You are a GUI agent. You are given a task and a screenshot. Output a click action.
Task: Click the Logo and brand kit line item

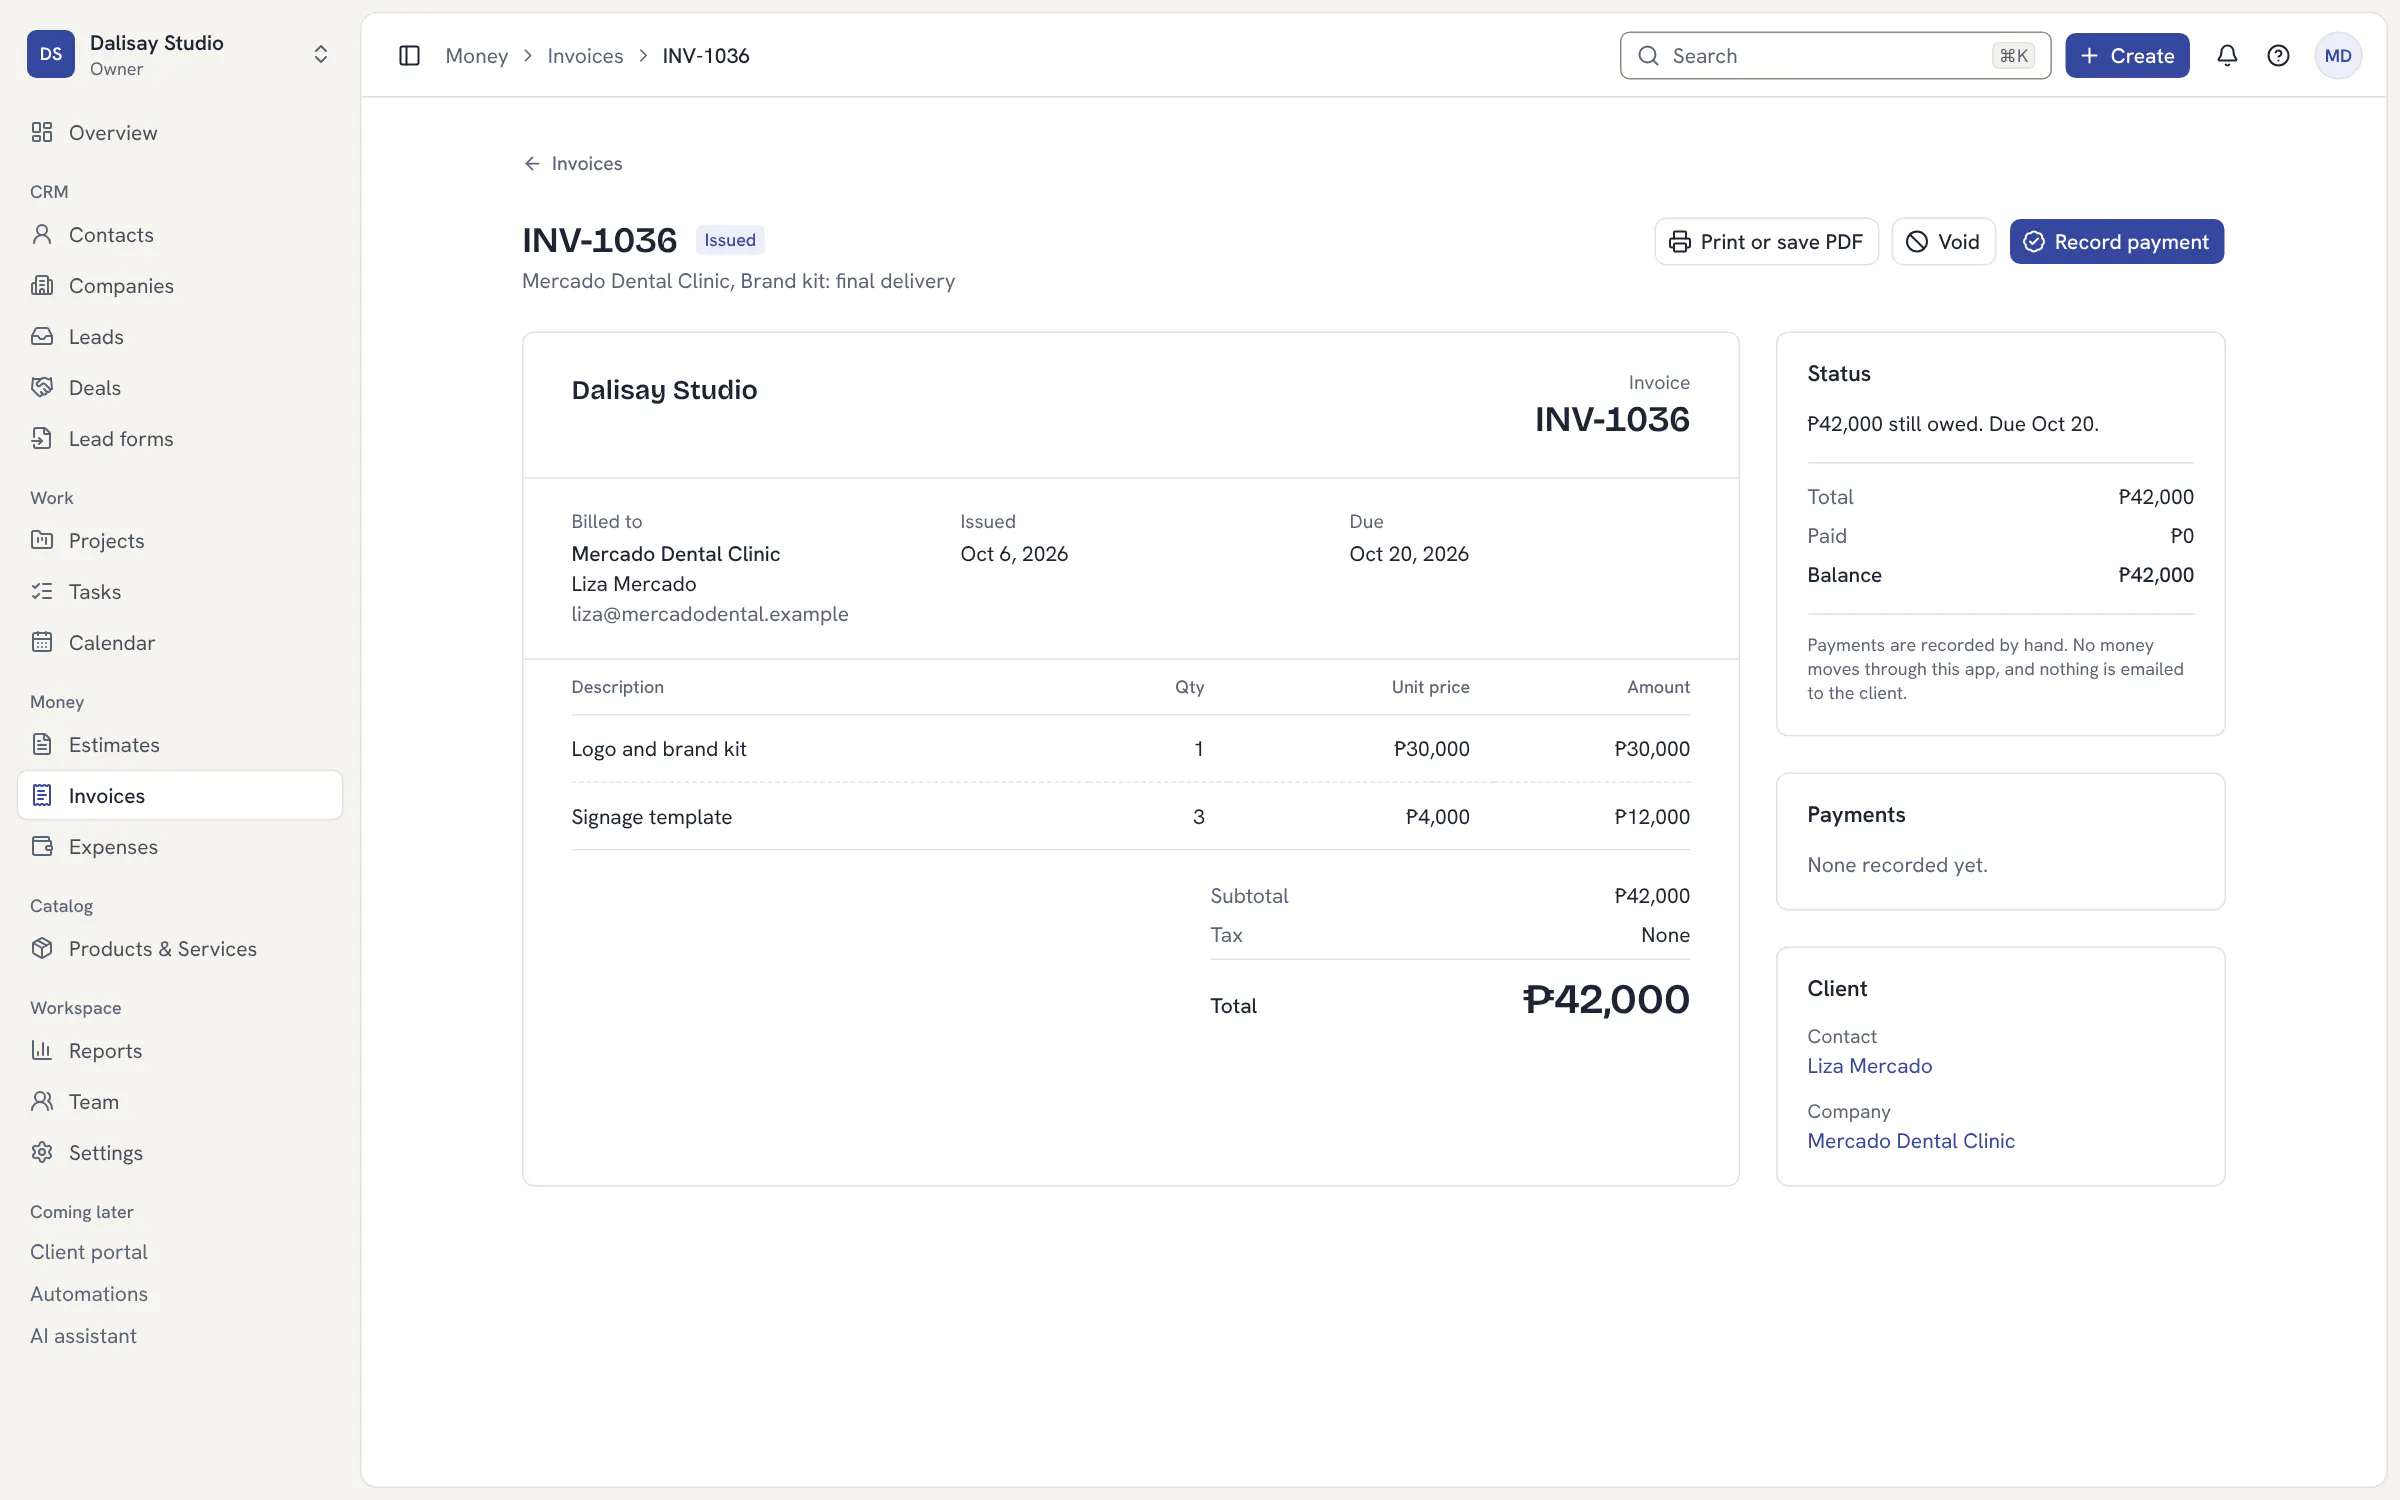point(1130,749)
